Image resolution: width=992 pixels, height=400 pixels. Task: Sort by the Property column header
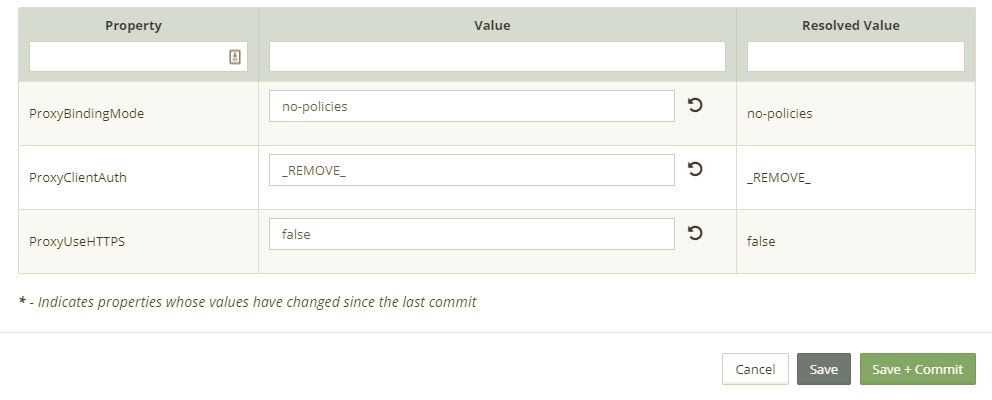pyautogui.click(x=133, y=25)
